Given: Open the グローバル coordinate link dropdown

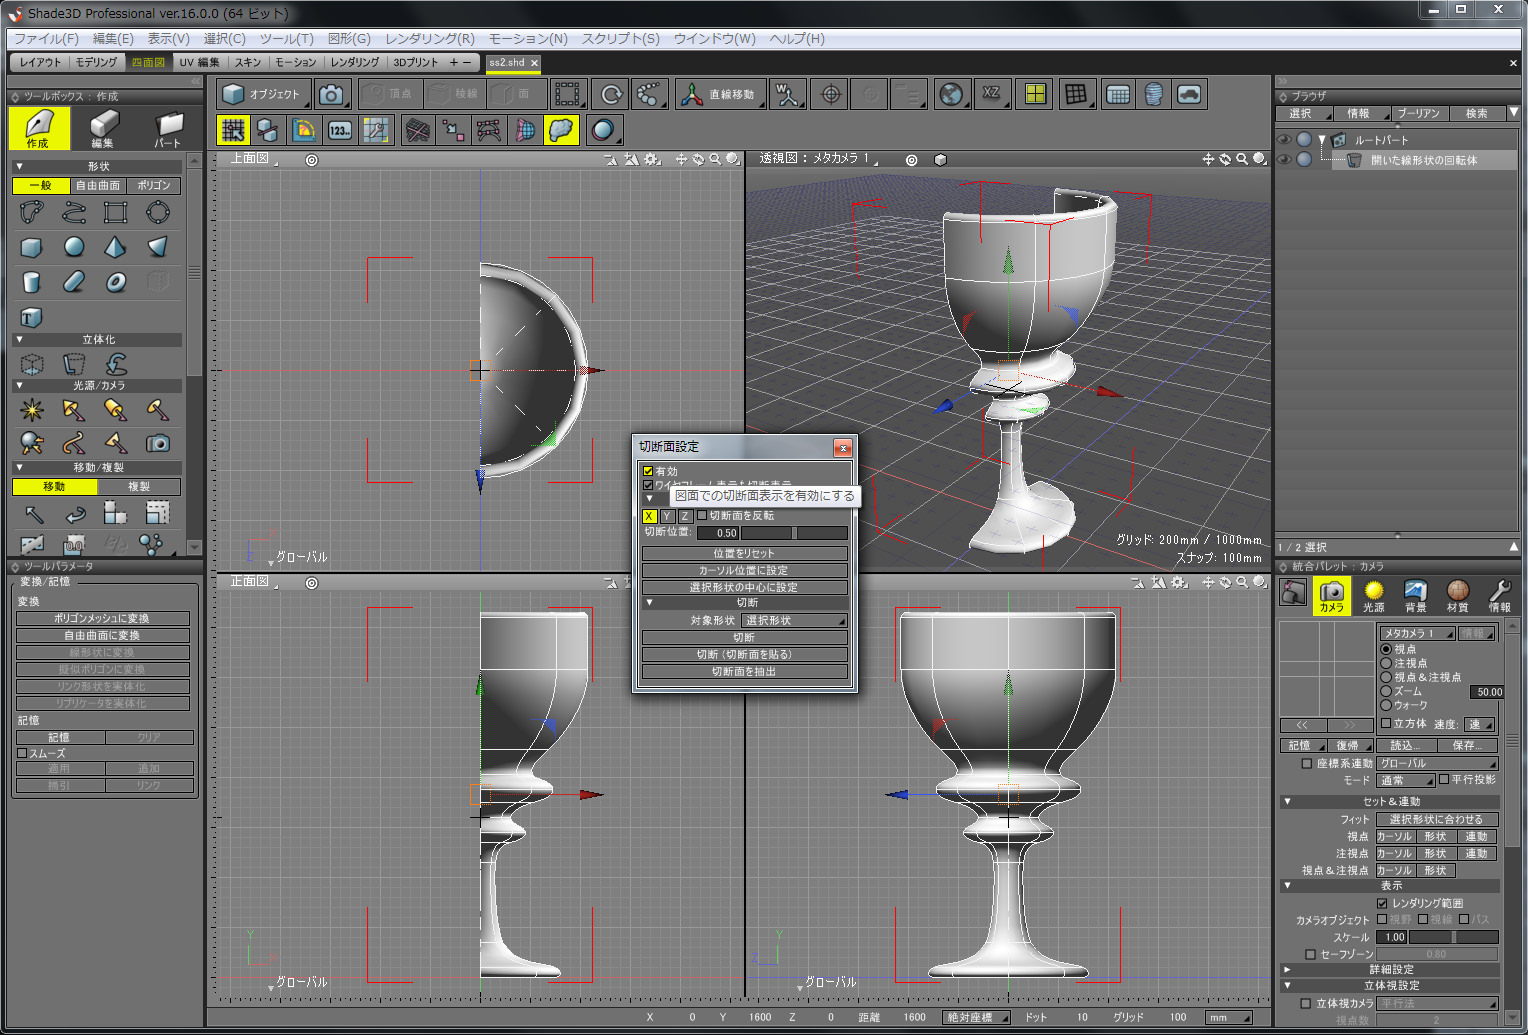Looking at the screenshot, I should pos(1438,764).
